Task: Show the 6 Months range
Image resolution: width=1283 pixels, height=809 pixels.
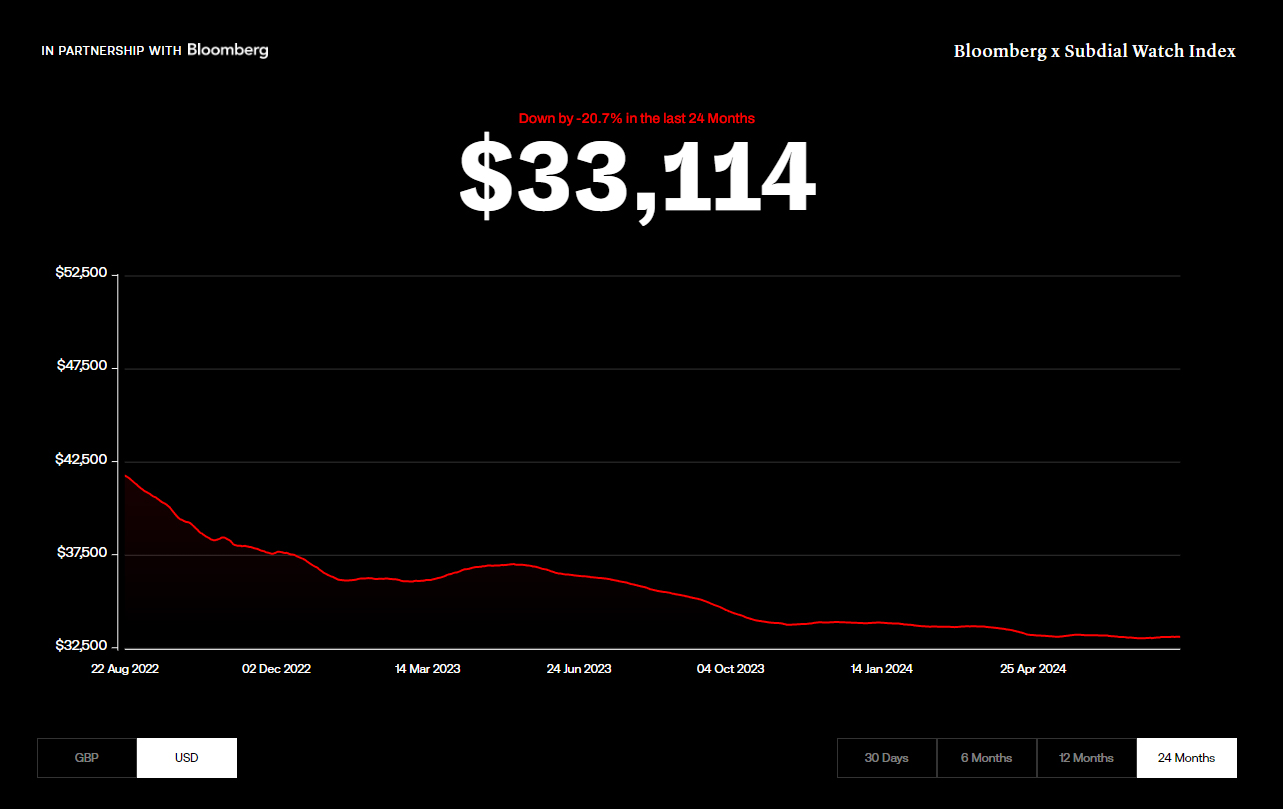Action: click(987, 758)
